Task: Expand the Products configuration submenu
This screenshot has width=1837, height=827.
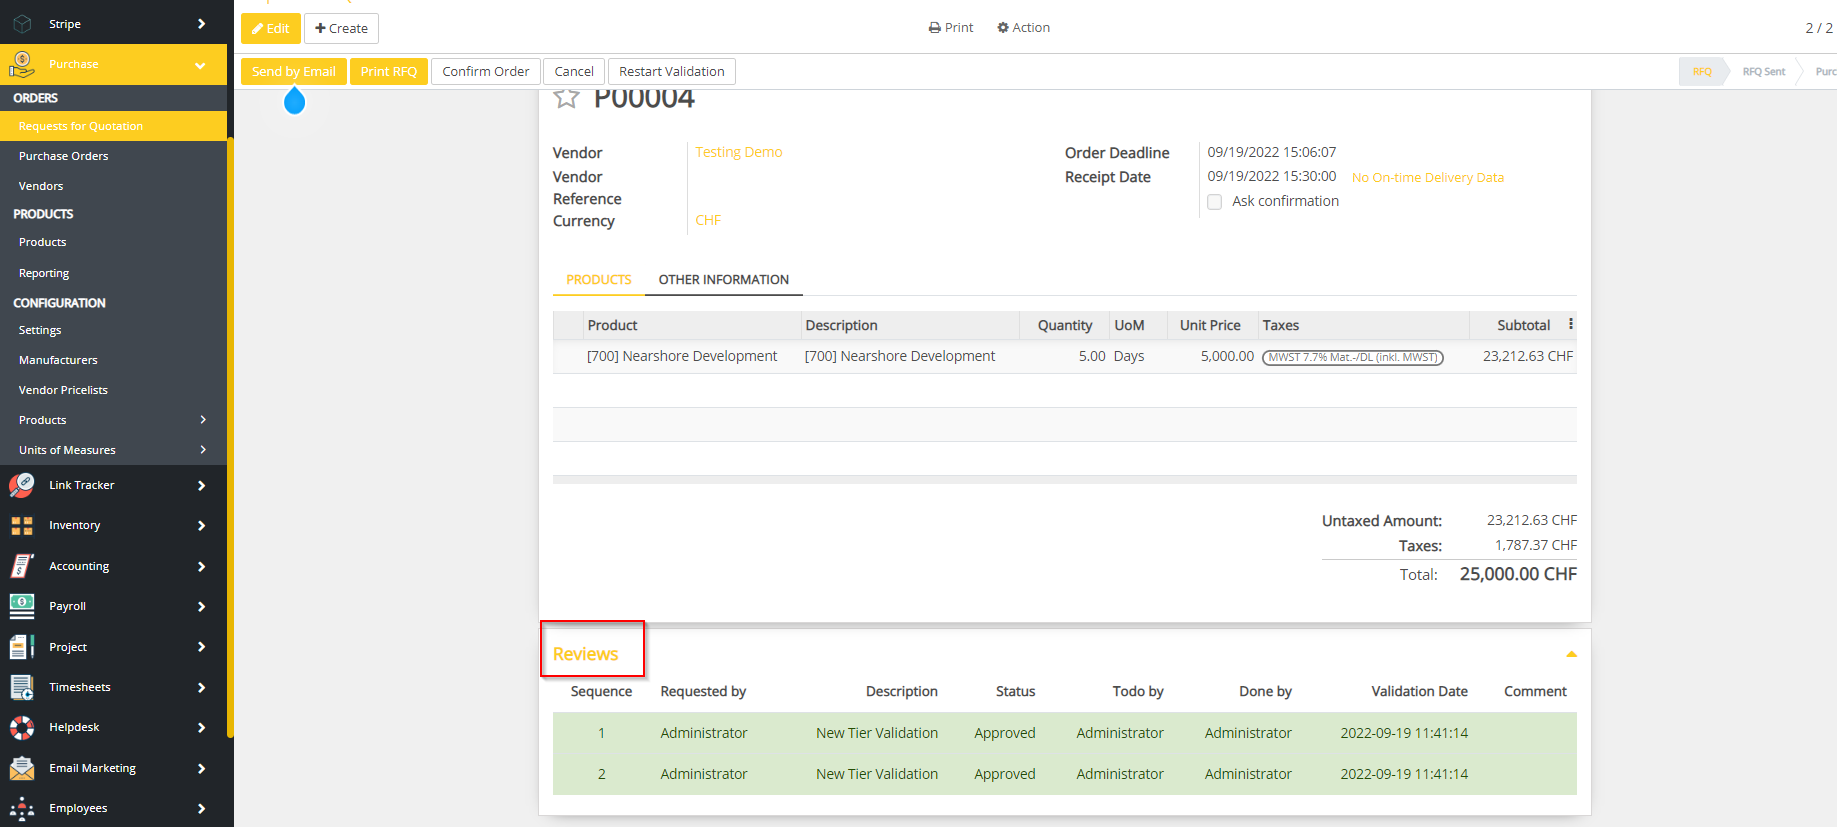Action: pyautogui.click(x=203, y=420)
